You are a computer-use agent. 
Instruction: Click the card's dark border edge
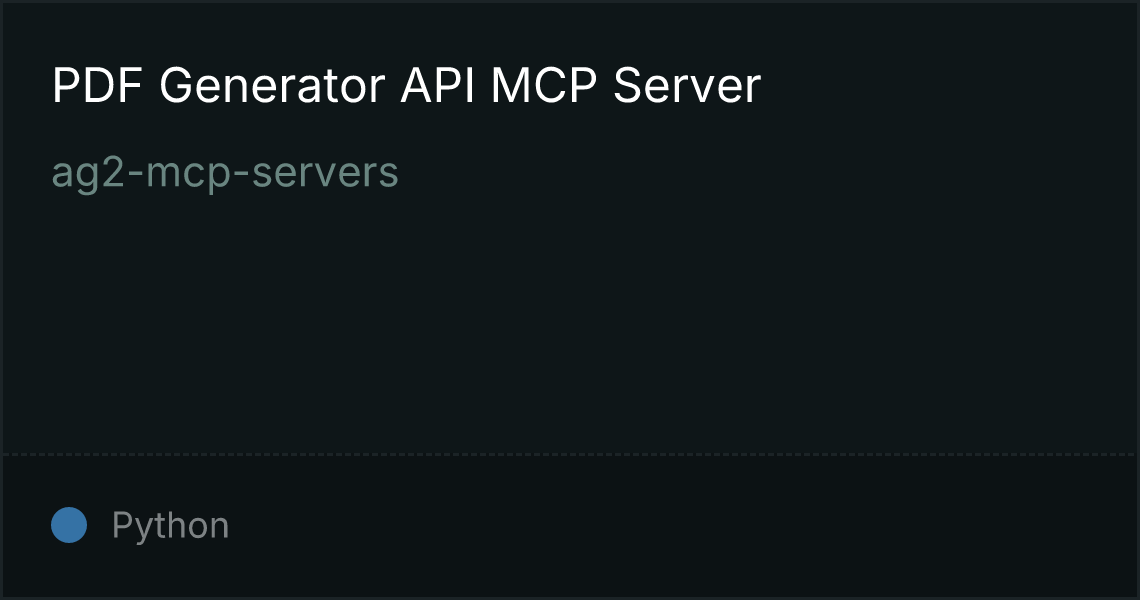[x=570, y=1]
